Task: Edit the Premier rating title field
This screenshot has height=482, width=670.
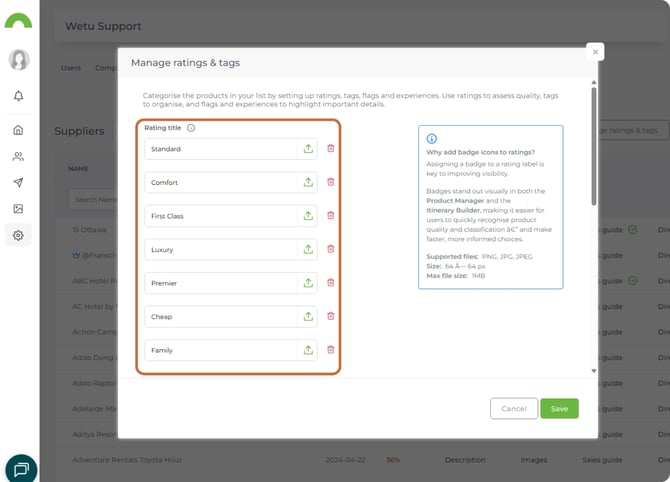Action: point(221,283)
